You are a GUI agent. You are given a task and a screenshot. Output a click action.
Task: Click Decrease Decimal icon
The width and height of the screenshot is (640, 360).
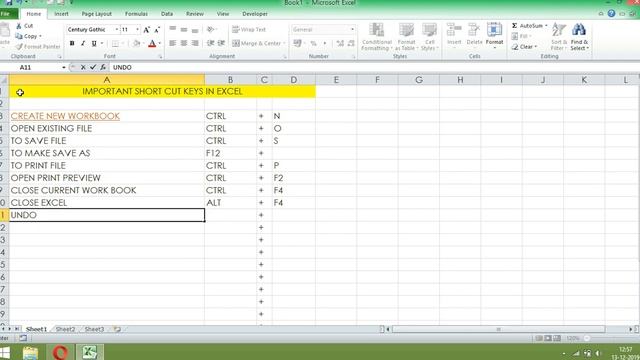pyautogui.click(x=351, y=43)
